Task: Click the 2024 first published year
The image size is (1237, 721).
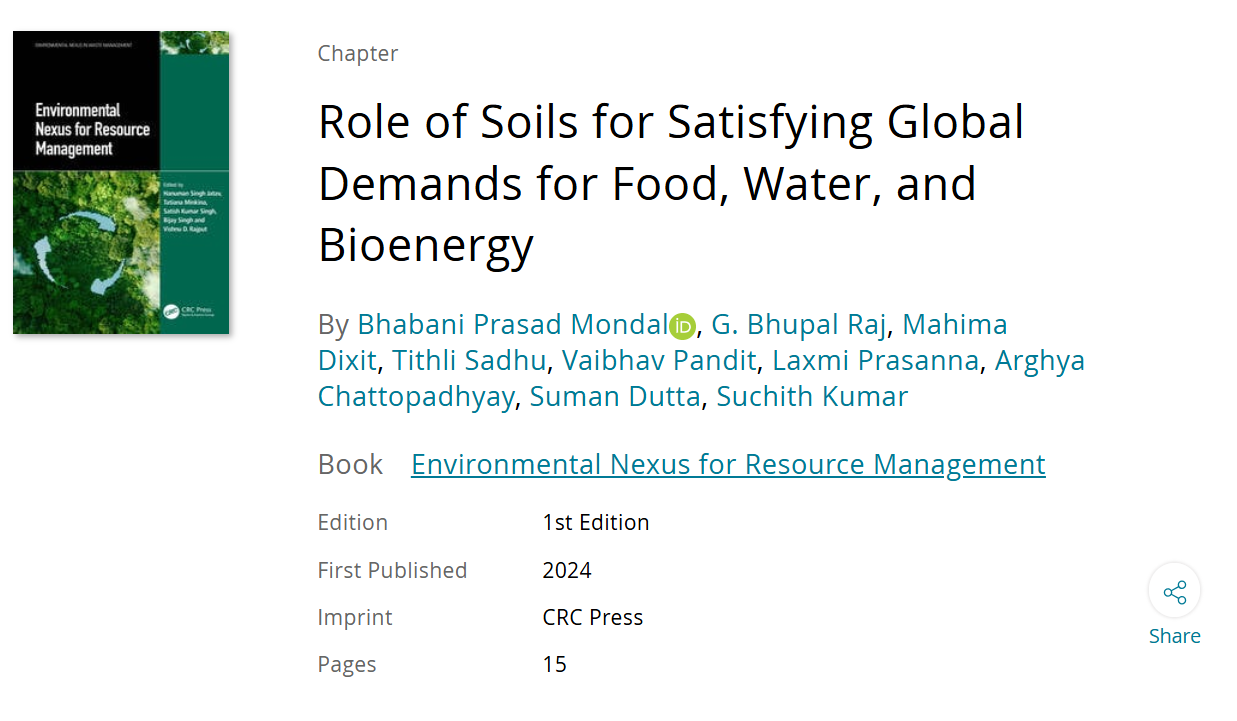Action: pos(567,571)
